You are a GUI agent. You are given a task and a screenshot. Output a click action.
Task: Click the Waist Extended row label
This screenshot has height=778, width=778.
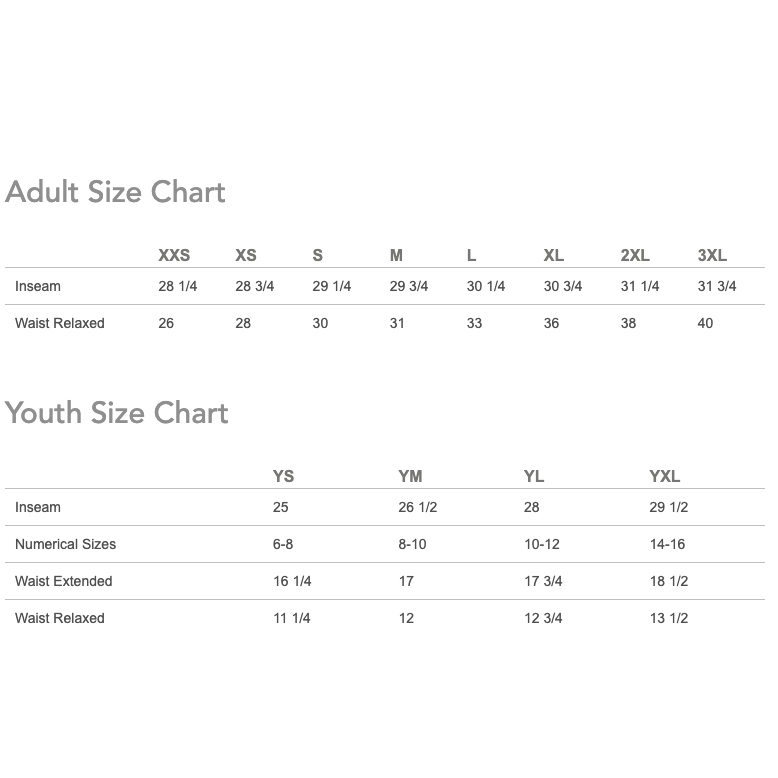63,582
